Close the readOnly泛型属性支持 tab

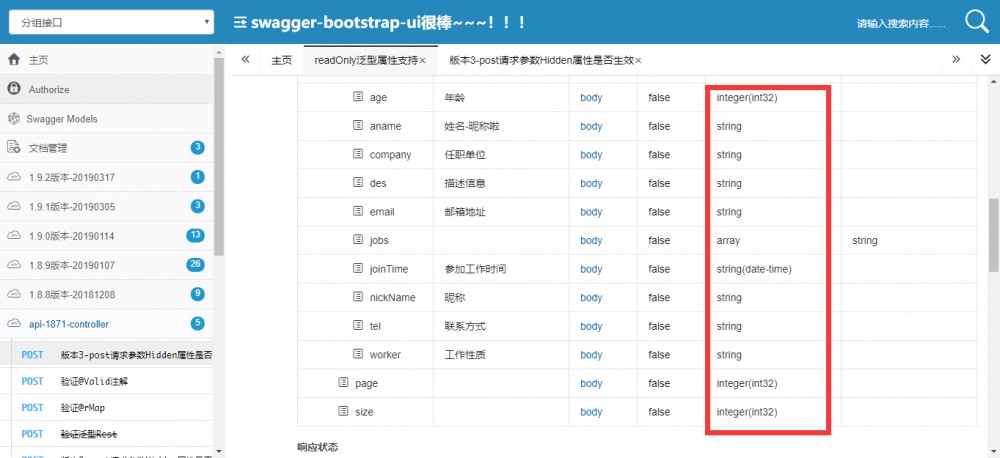point(422,61)
